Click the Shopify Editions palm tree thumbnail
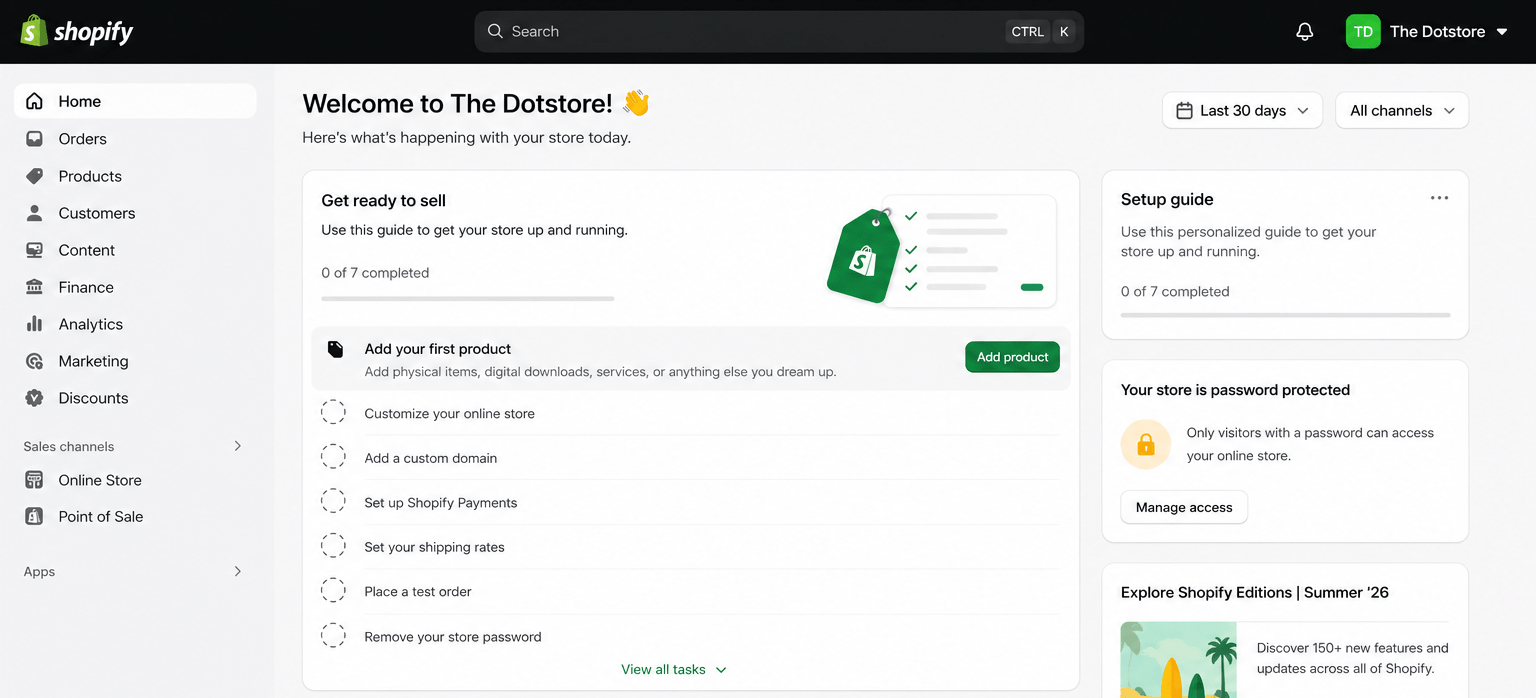Viewport: 1536px width, 698px height. pyautogui.click(x=1178, y=660)
